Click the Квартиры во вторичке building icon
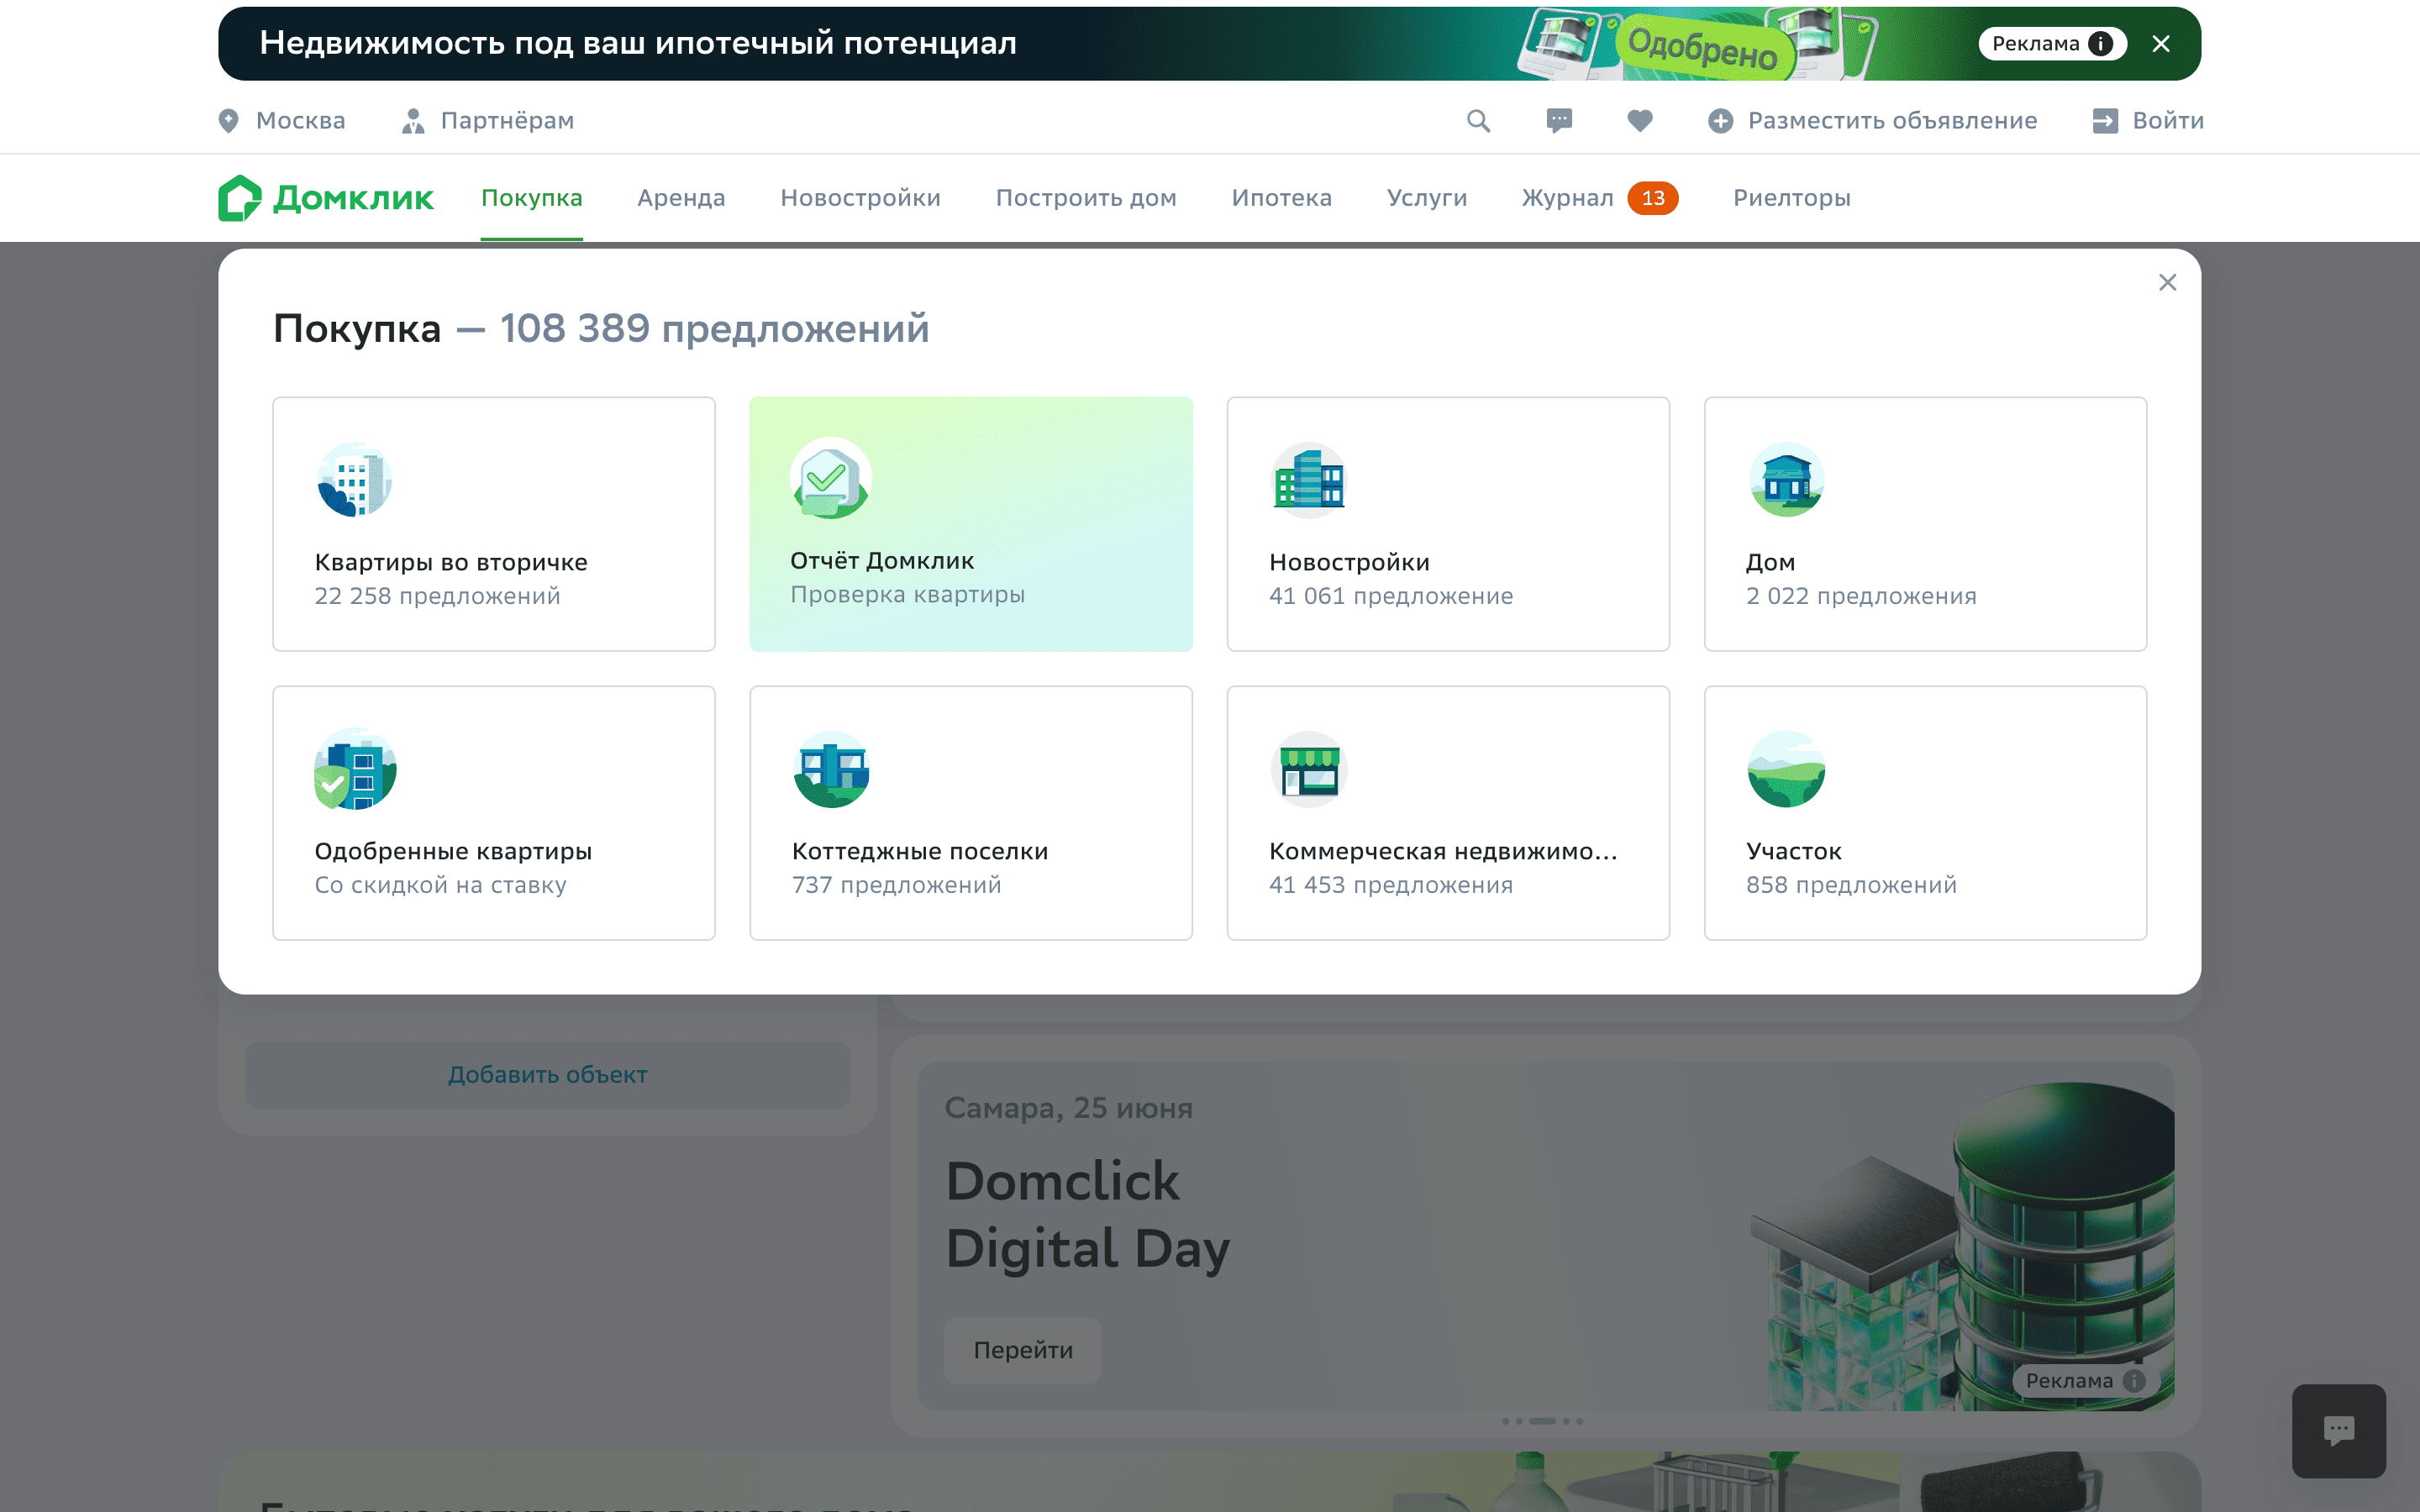The width and height of the screenshot is (2420, 1512). (354, 480)
